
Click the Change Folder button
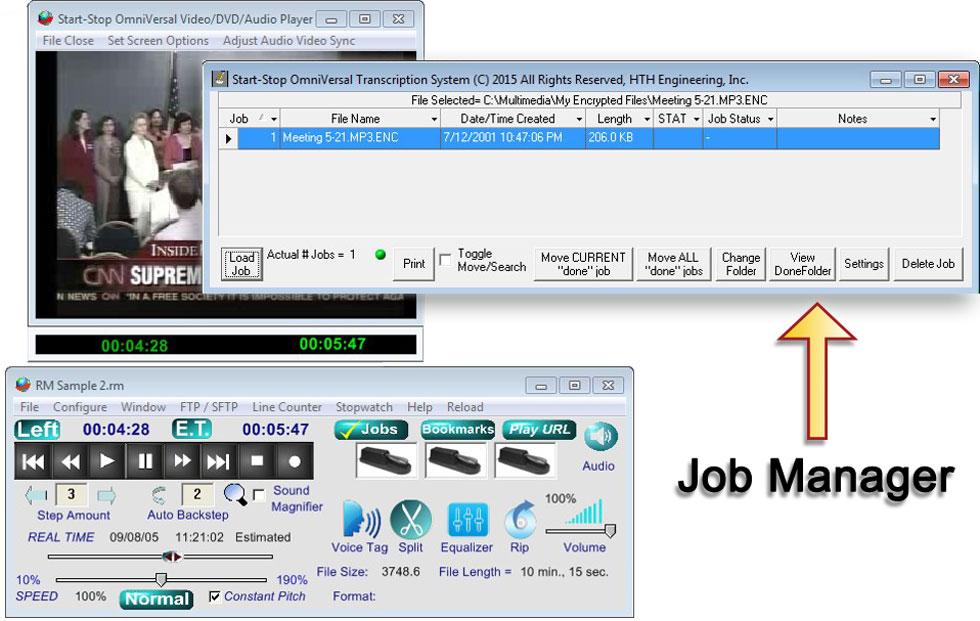[741, 264]
